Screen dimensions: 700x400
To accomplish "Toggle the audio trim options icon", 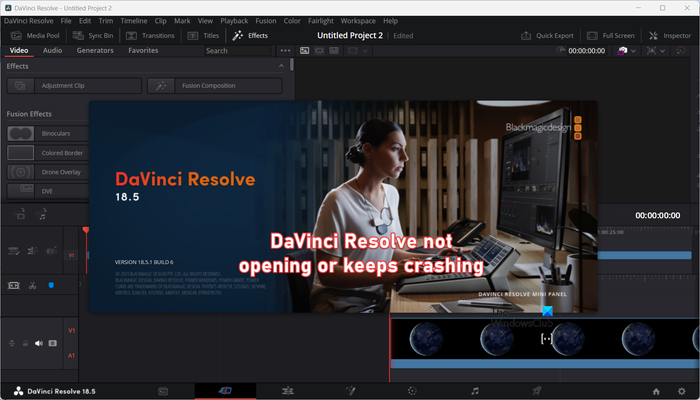I will point(33,251).
